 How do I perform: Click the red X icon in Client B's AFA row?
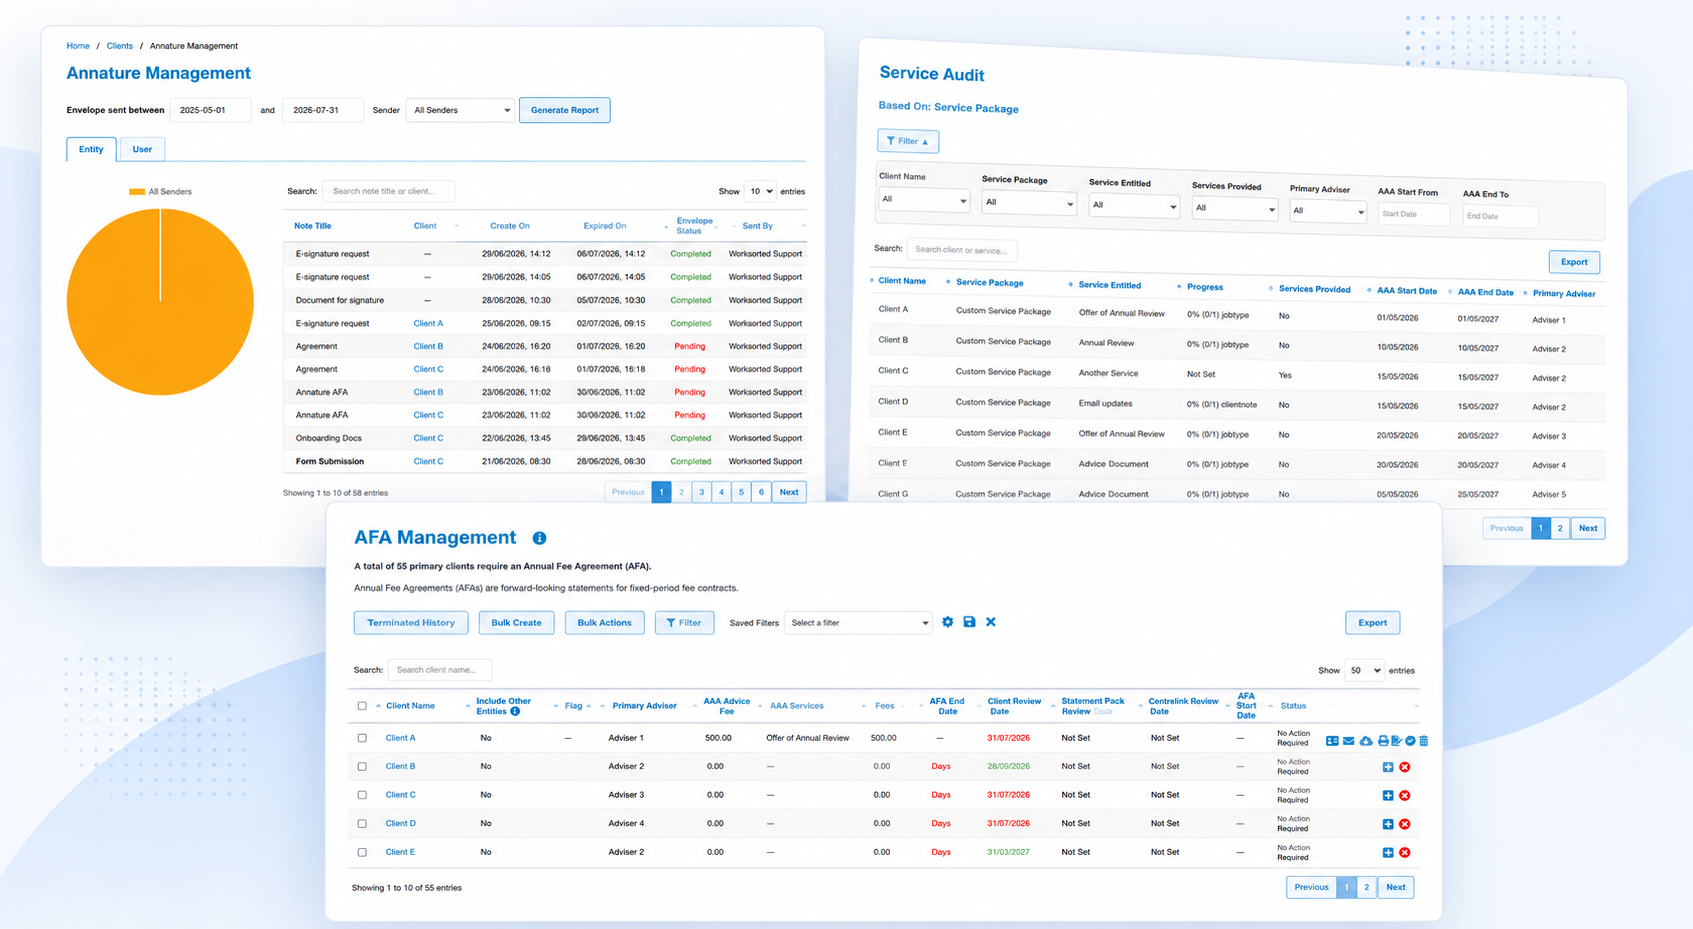pos(1405,767)
